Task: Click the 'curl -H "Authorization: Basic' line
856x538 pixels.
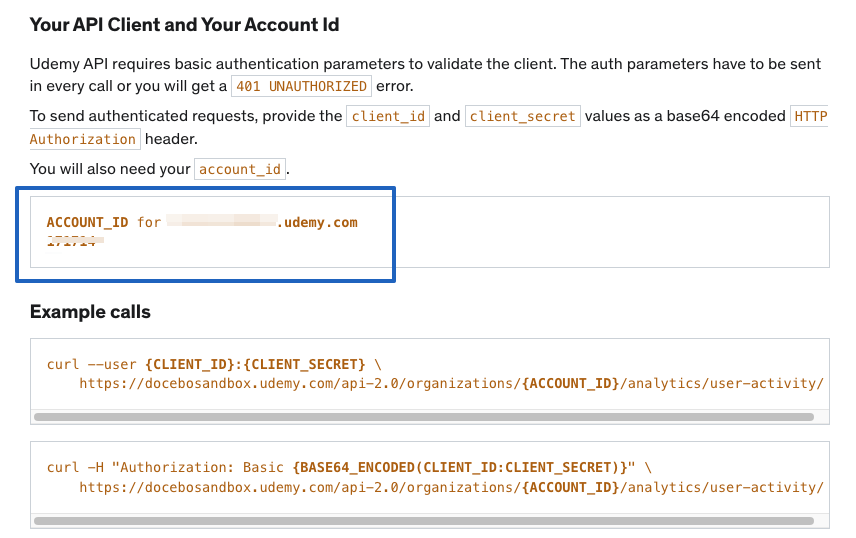Action: [x=349, y=468]
